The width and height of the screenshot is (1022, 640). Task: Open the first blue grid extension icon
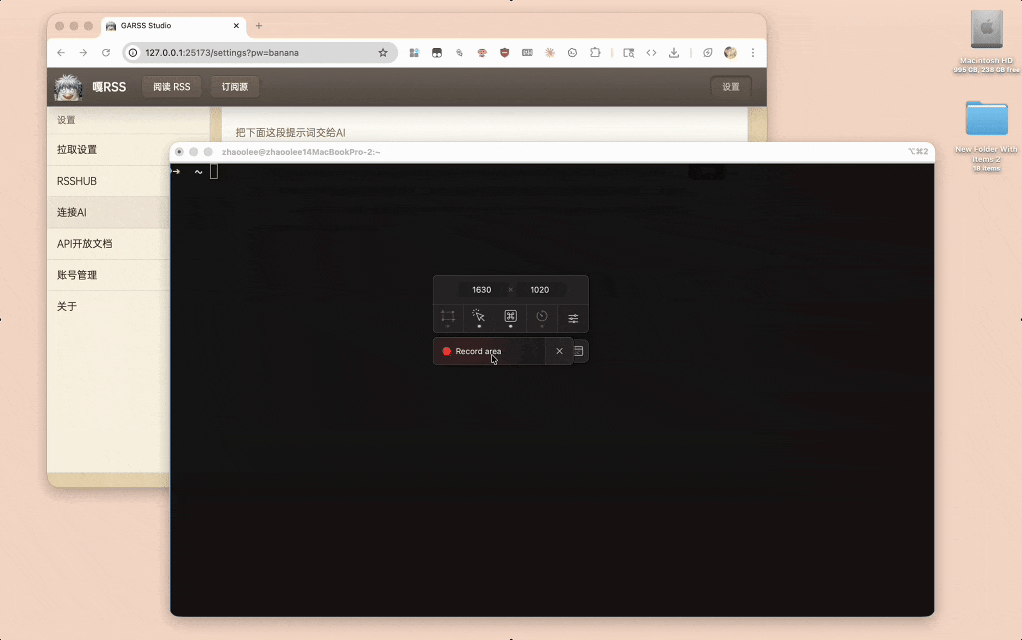point(414,53)
